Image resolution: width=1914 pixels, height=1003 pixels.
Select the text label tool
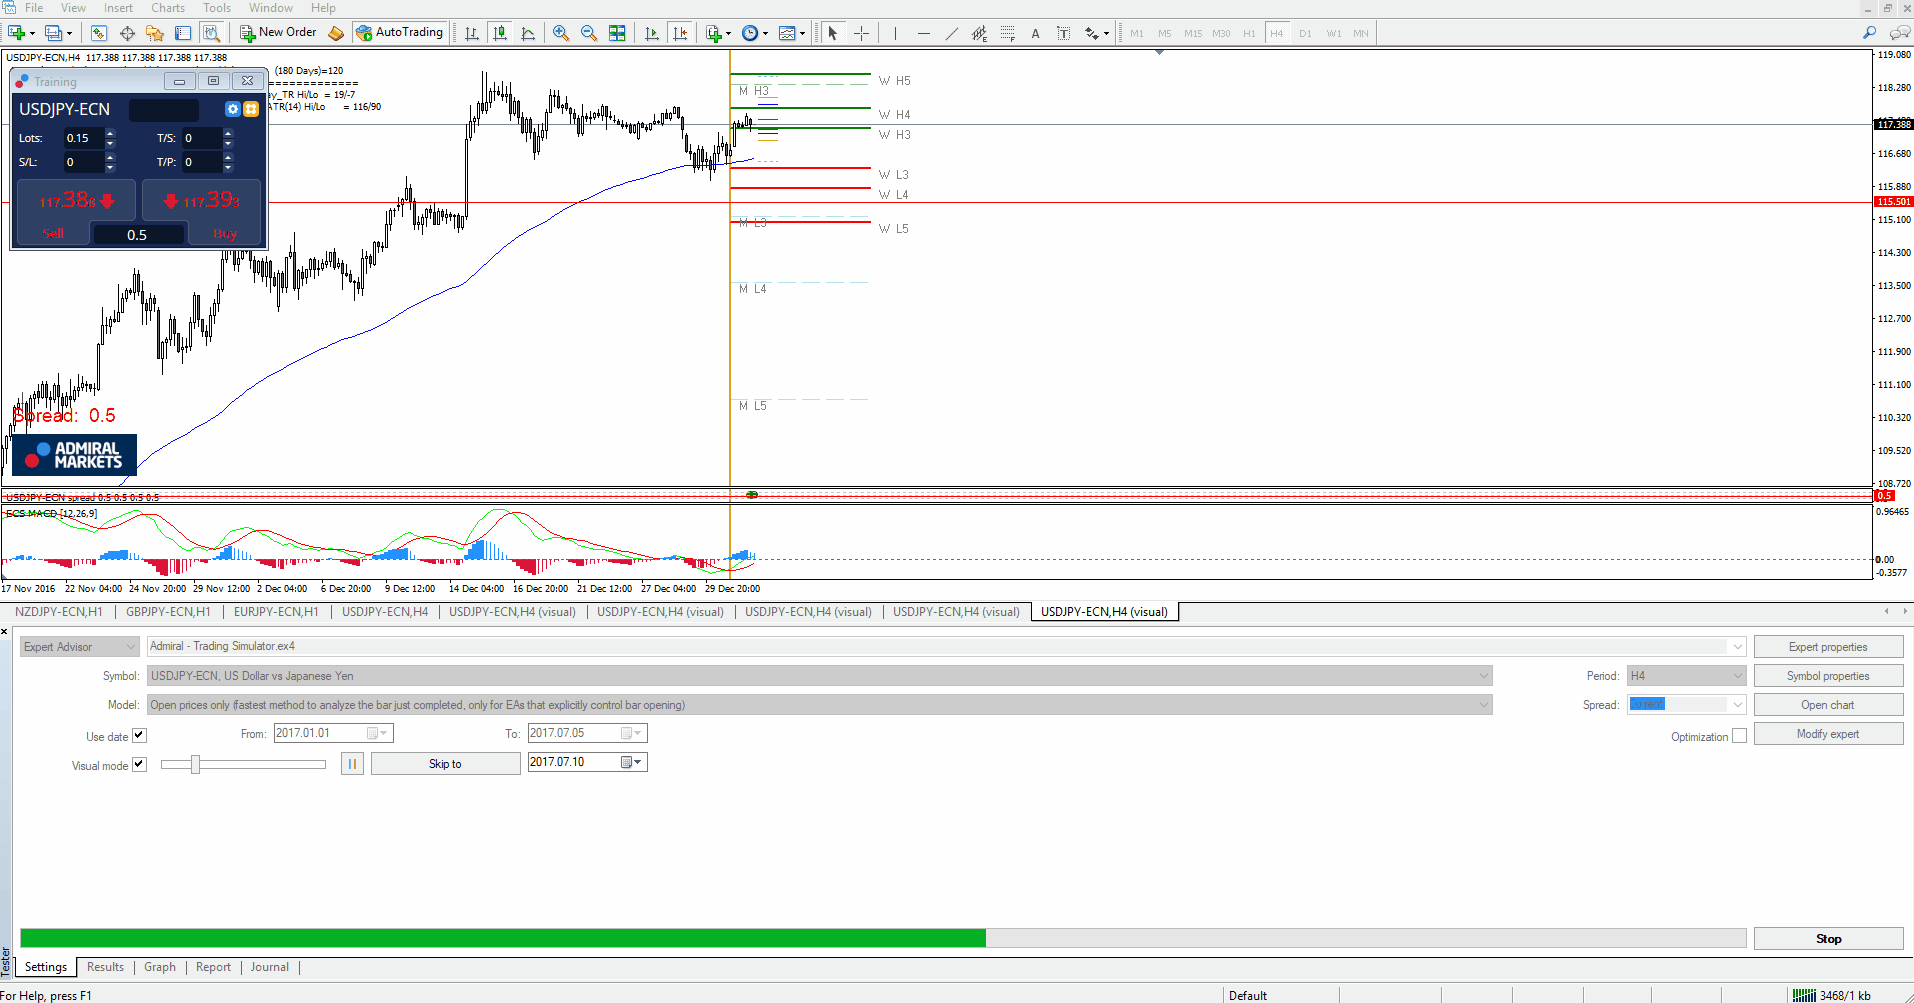coord(1035,33)
